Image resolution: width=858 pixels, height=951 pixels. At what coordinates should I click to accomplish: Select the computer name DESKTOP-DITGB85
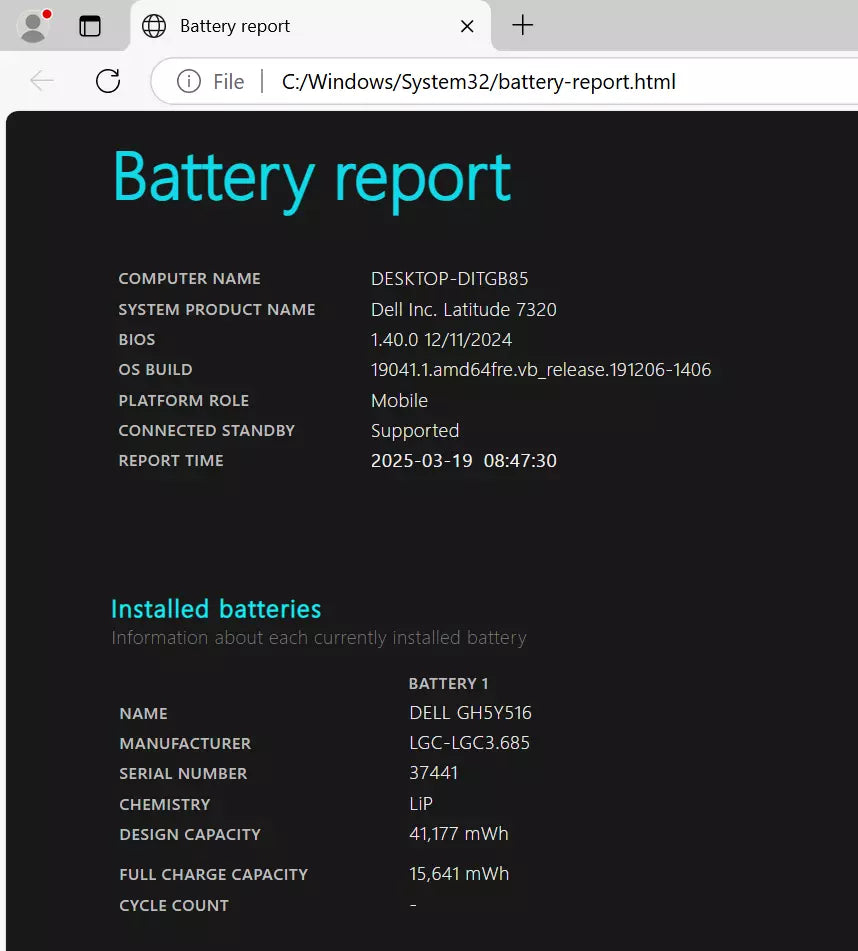449,278
